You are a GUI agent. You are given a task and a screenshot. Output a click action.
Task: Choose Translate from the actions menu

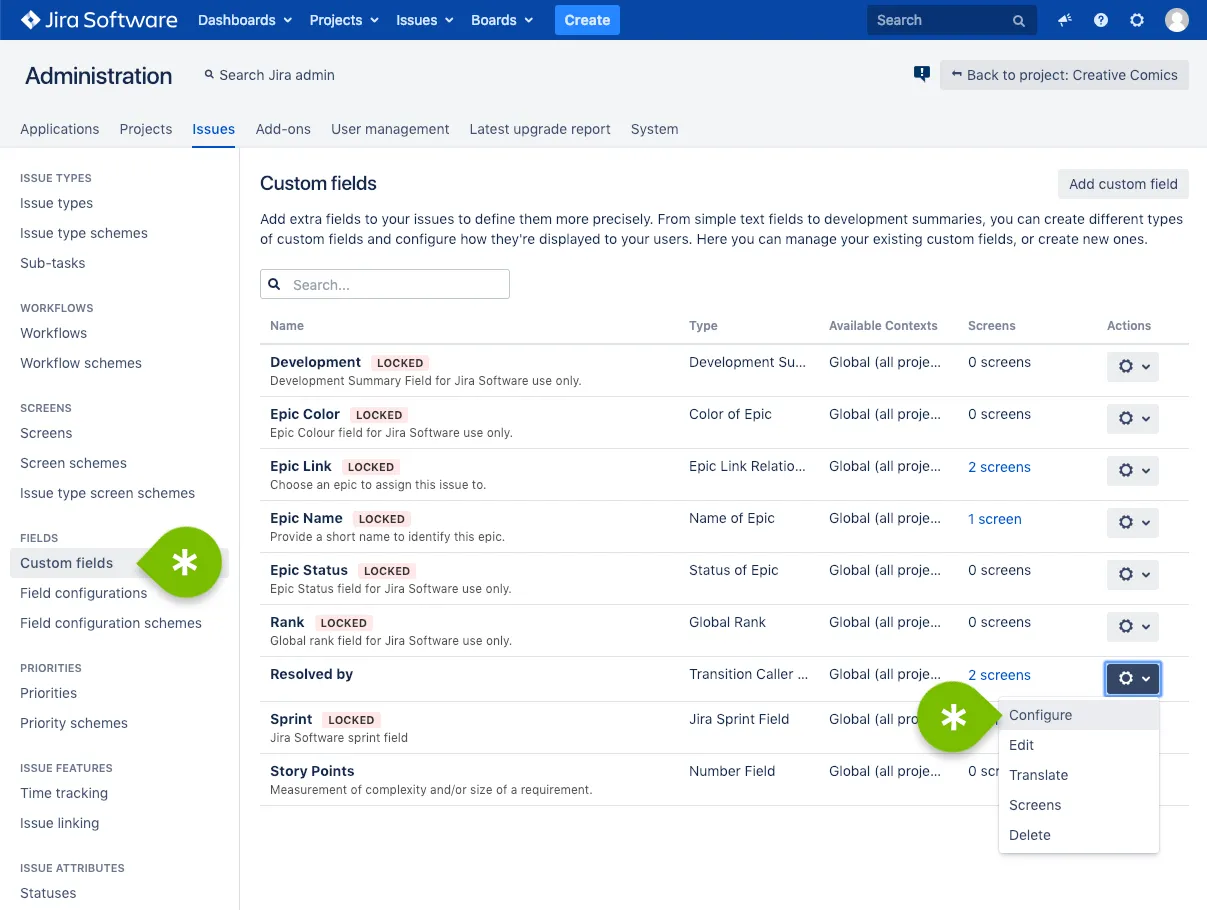pos(1079,775)
